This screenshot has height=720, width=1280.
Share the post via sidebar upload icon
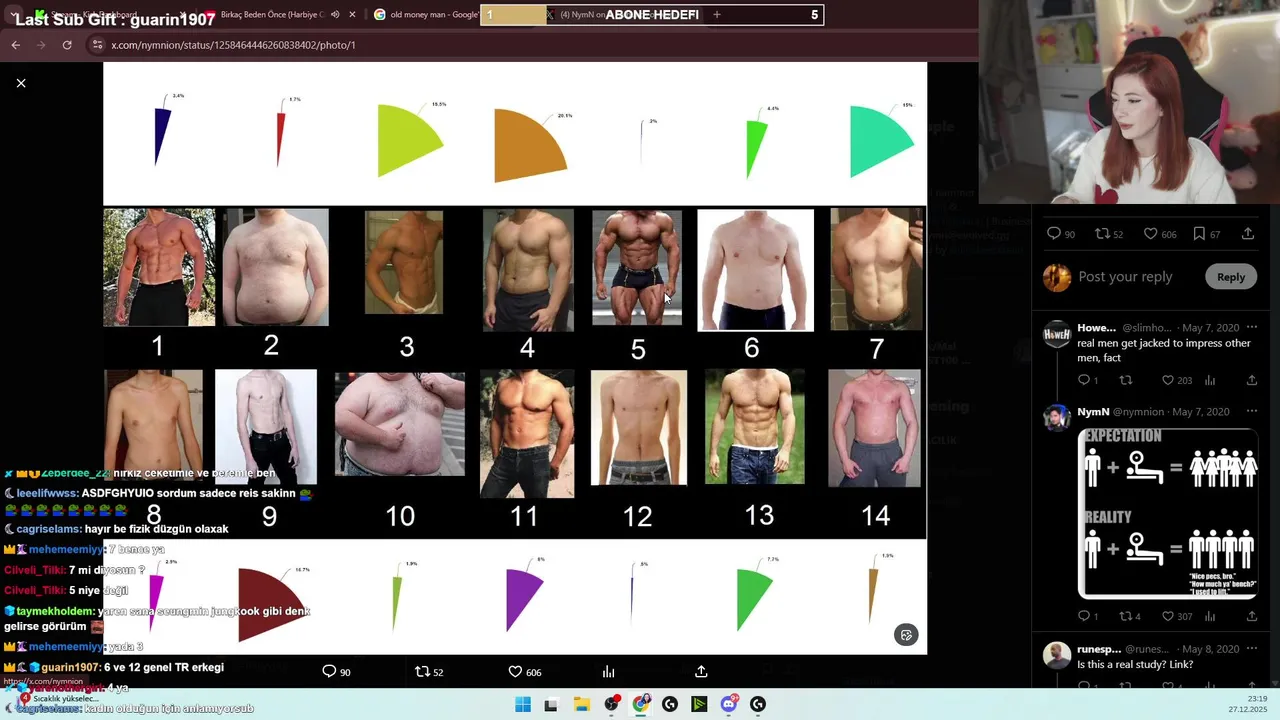tap(1248, 234)
